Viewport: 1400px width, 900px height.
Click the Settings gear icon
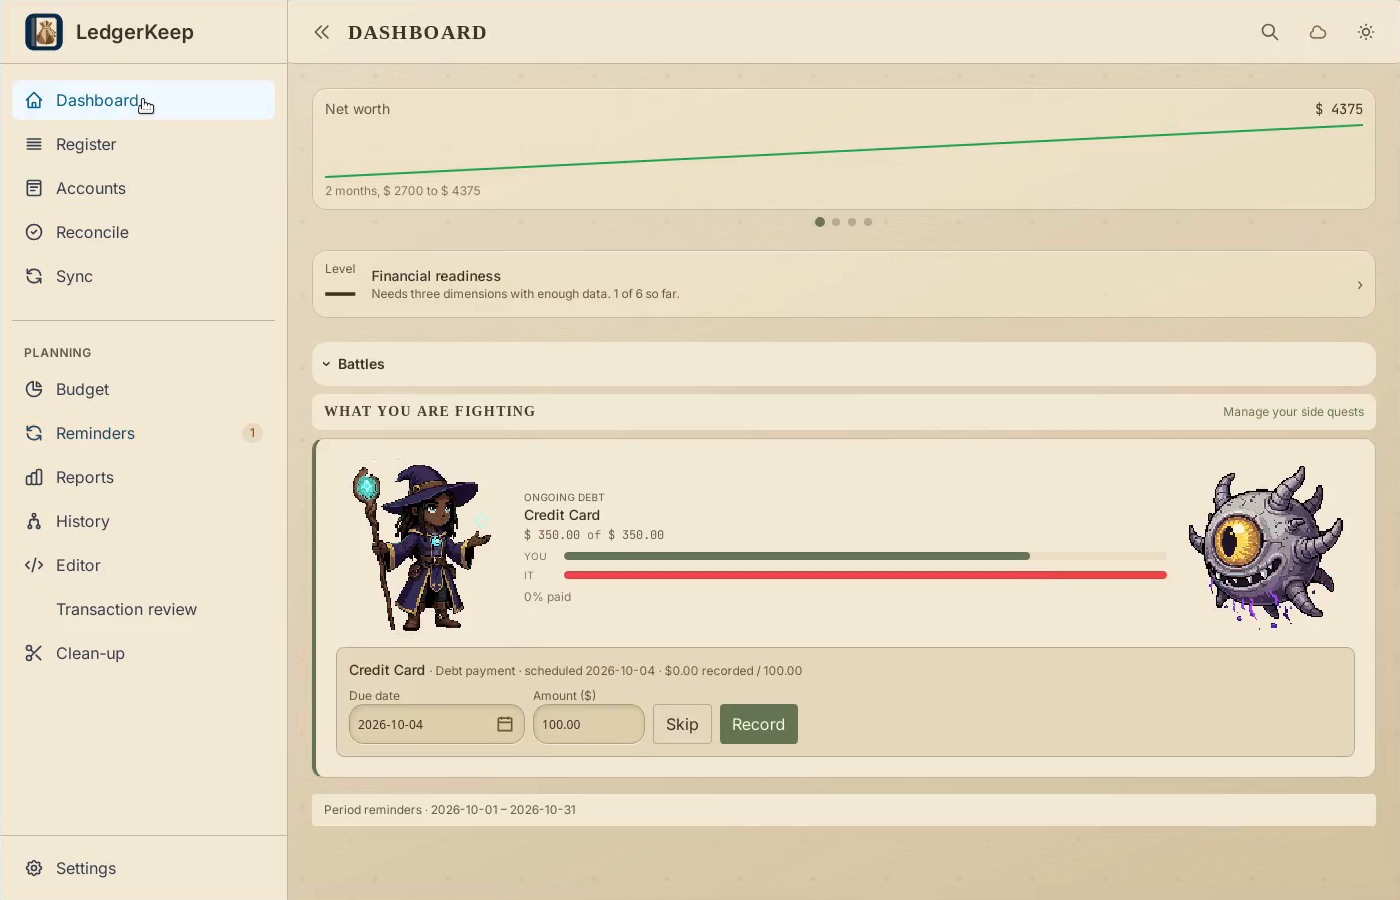coord(34,868)
